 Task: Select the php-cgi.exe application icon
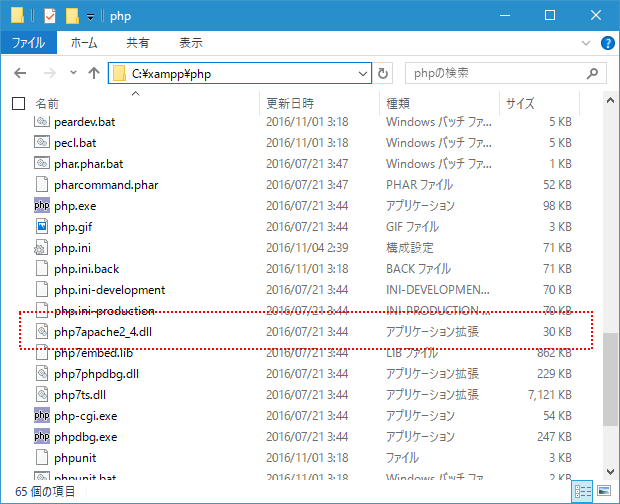point(42,415)
